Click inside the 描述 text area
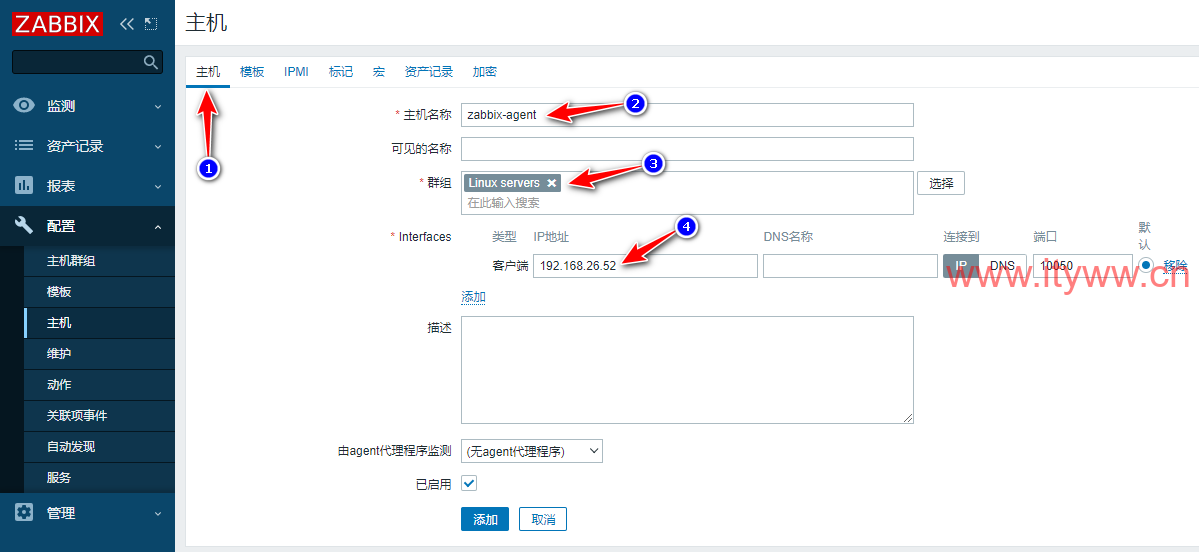 click(x=687, y=370)
